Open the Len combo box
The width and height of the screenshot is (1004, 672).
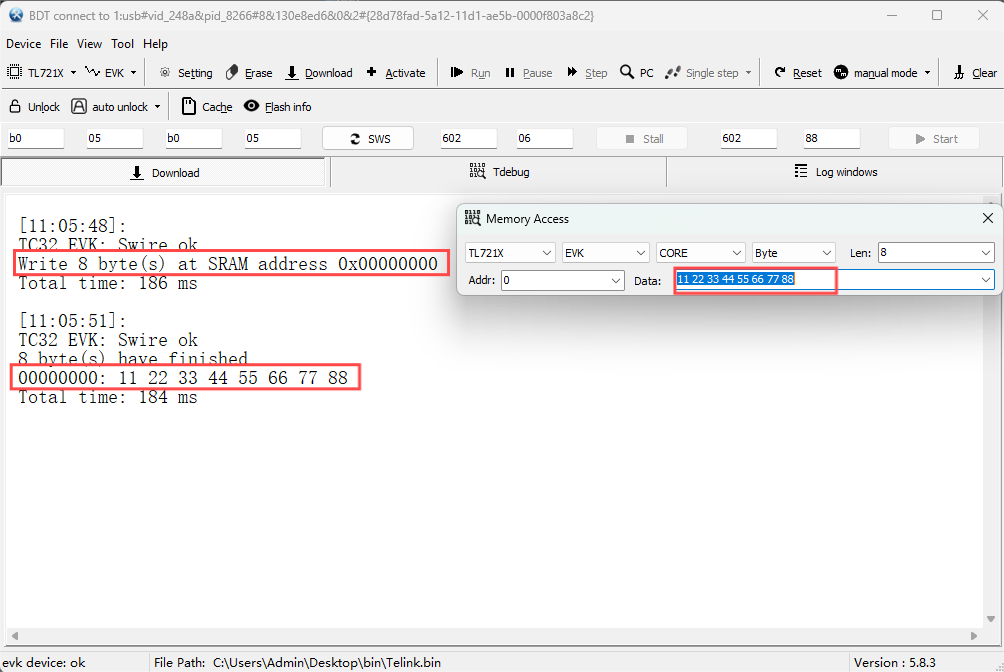click(x=936, y=252)
